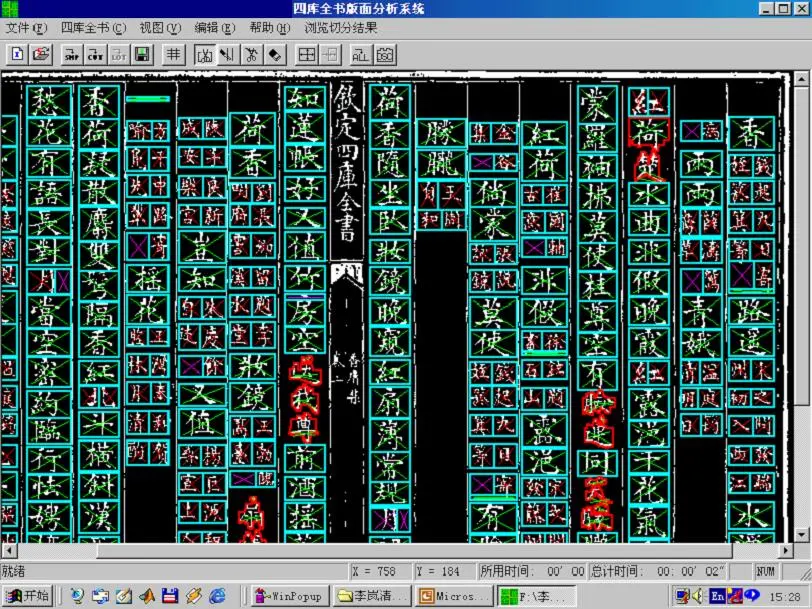Open the 四库全书(C) menu
Viewport: 812px width, 609px height.
tap(94, 28)
